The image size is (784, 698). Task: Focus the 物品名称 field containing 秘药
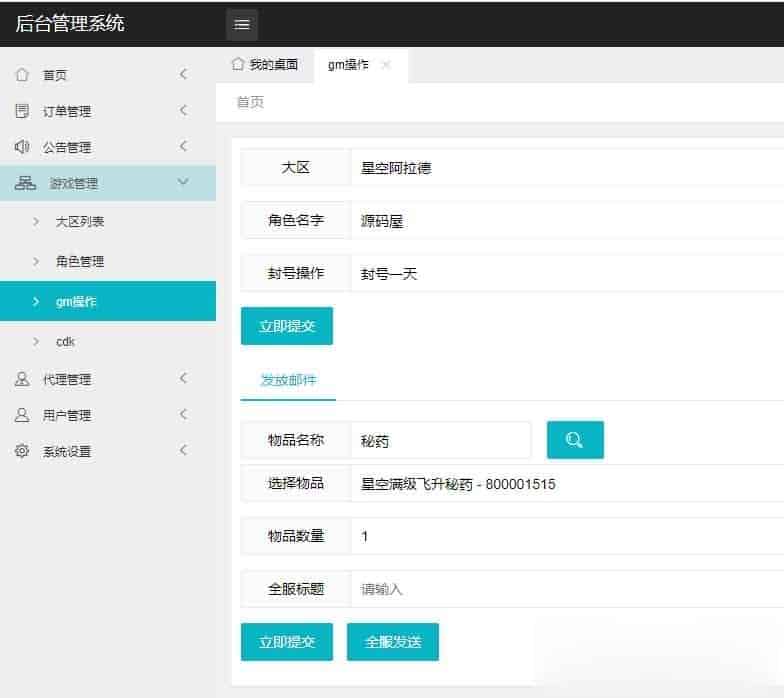click(x=440, y=440)
